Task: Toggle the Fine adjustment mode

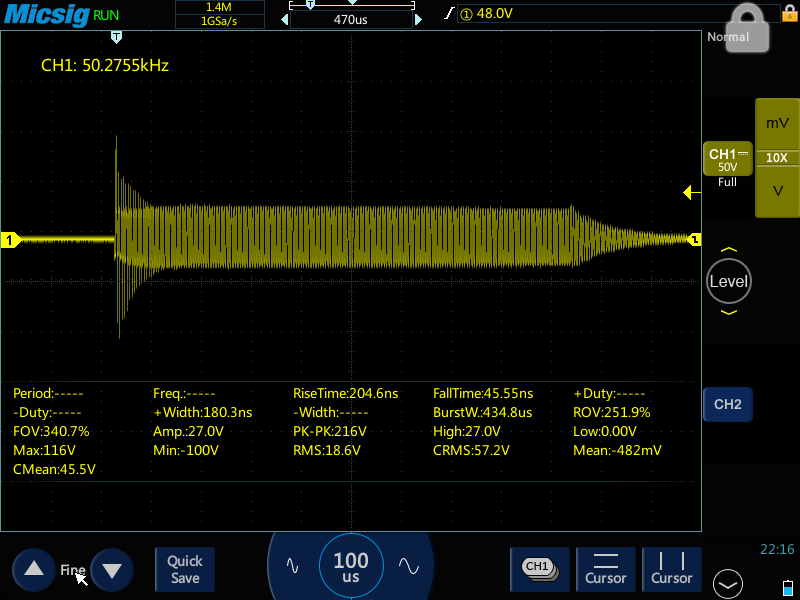Action: pyautogui.click(x=73, y=569)
